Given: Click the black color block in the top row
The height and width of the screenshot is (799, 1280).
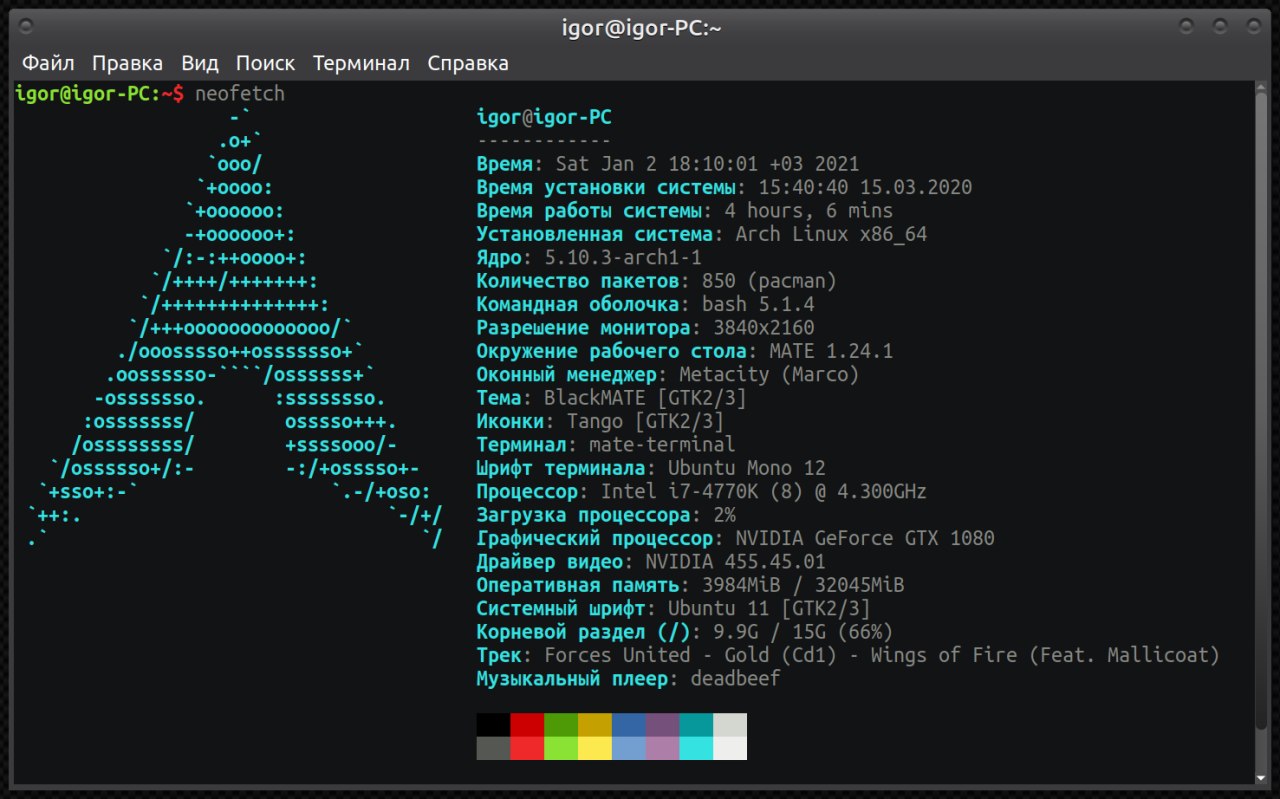Looking at the screenshot, I should pos(494,725).
